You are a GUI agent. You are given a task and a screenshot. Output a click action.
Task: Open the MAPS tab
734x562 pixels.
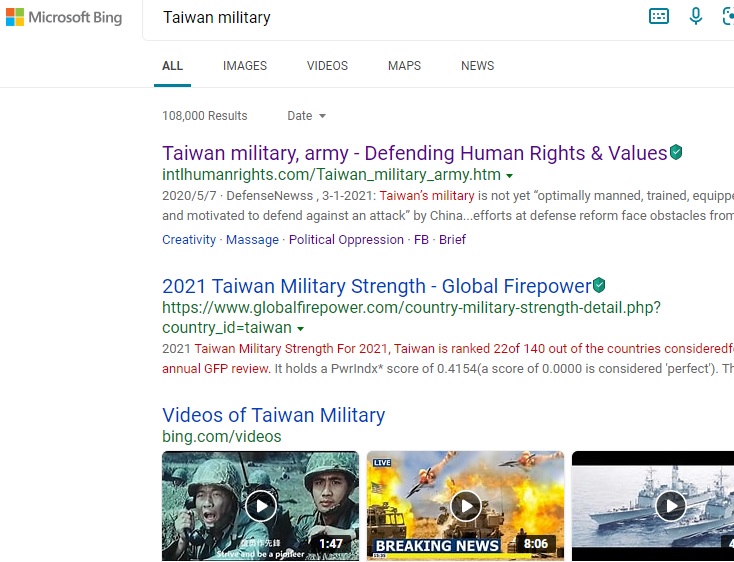coord(404,66)
